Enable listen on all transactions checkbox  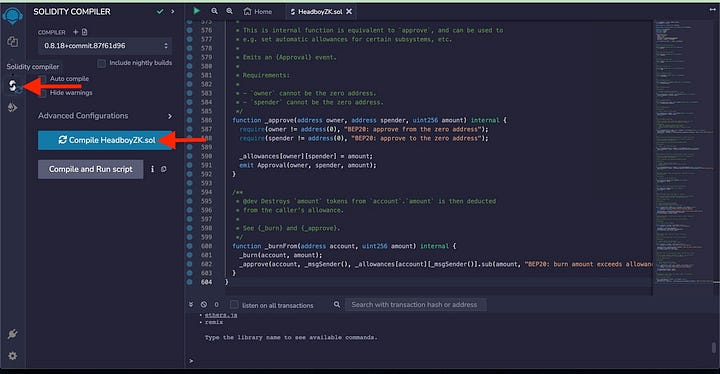tap(234, 305)
